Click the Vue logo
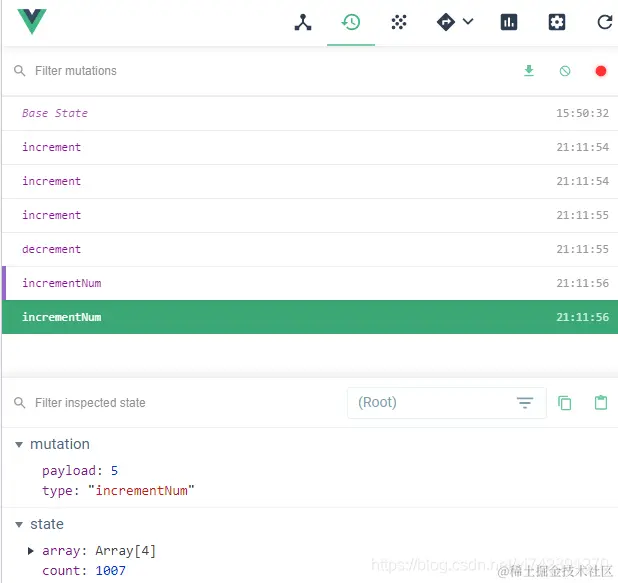 [32, 21]
